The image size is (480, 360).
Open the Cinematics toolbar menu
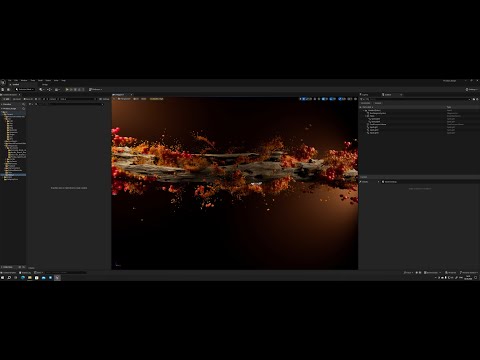click(57, 89)
